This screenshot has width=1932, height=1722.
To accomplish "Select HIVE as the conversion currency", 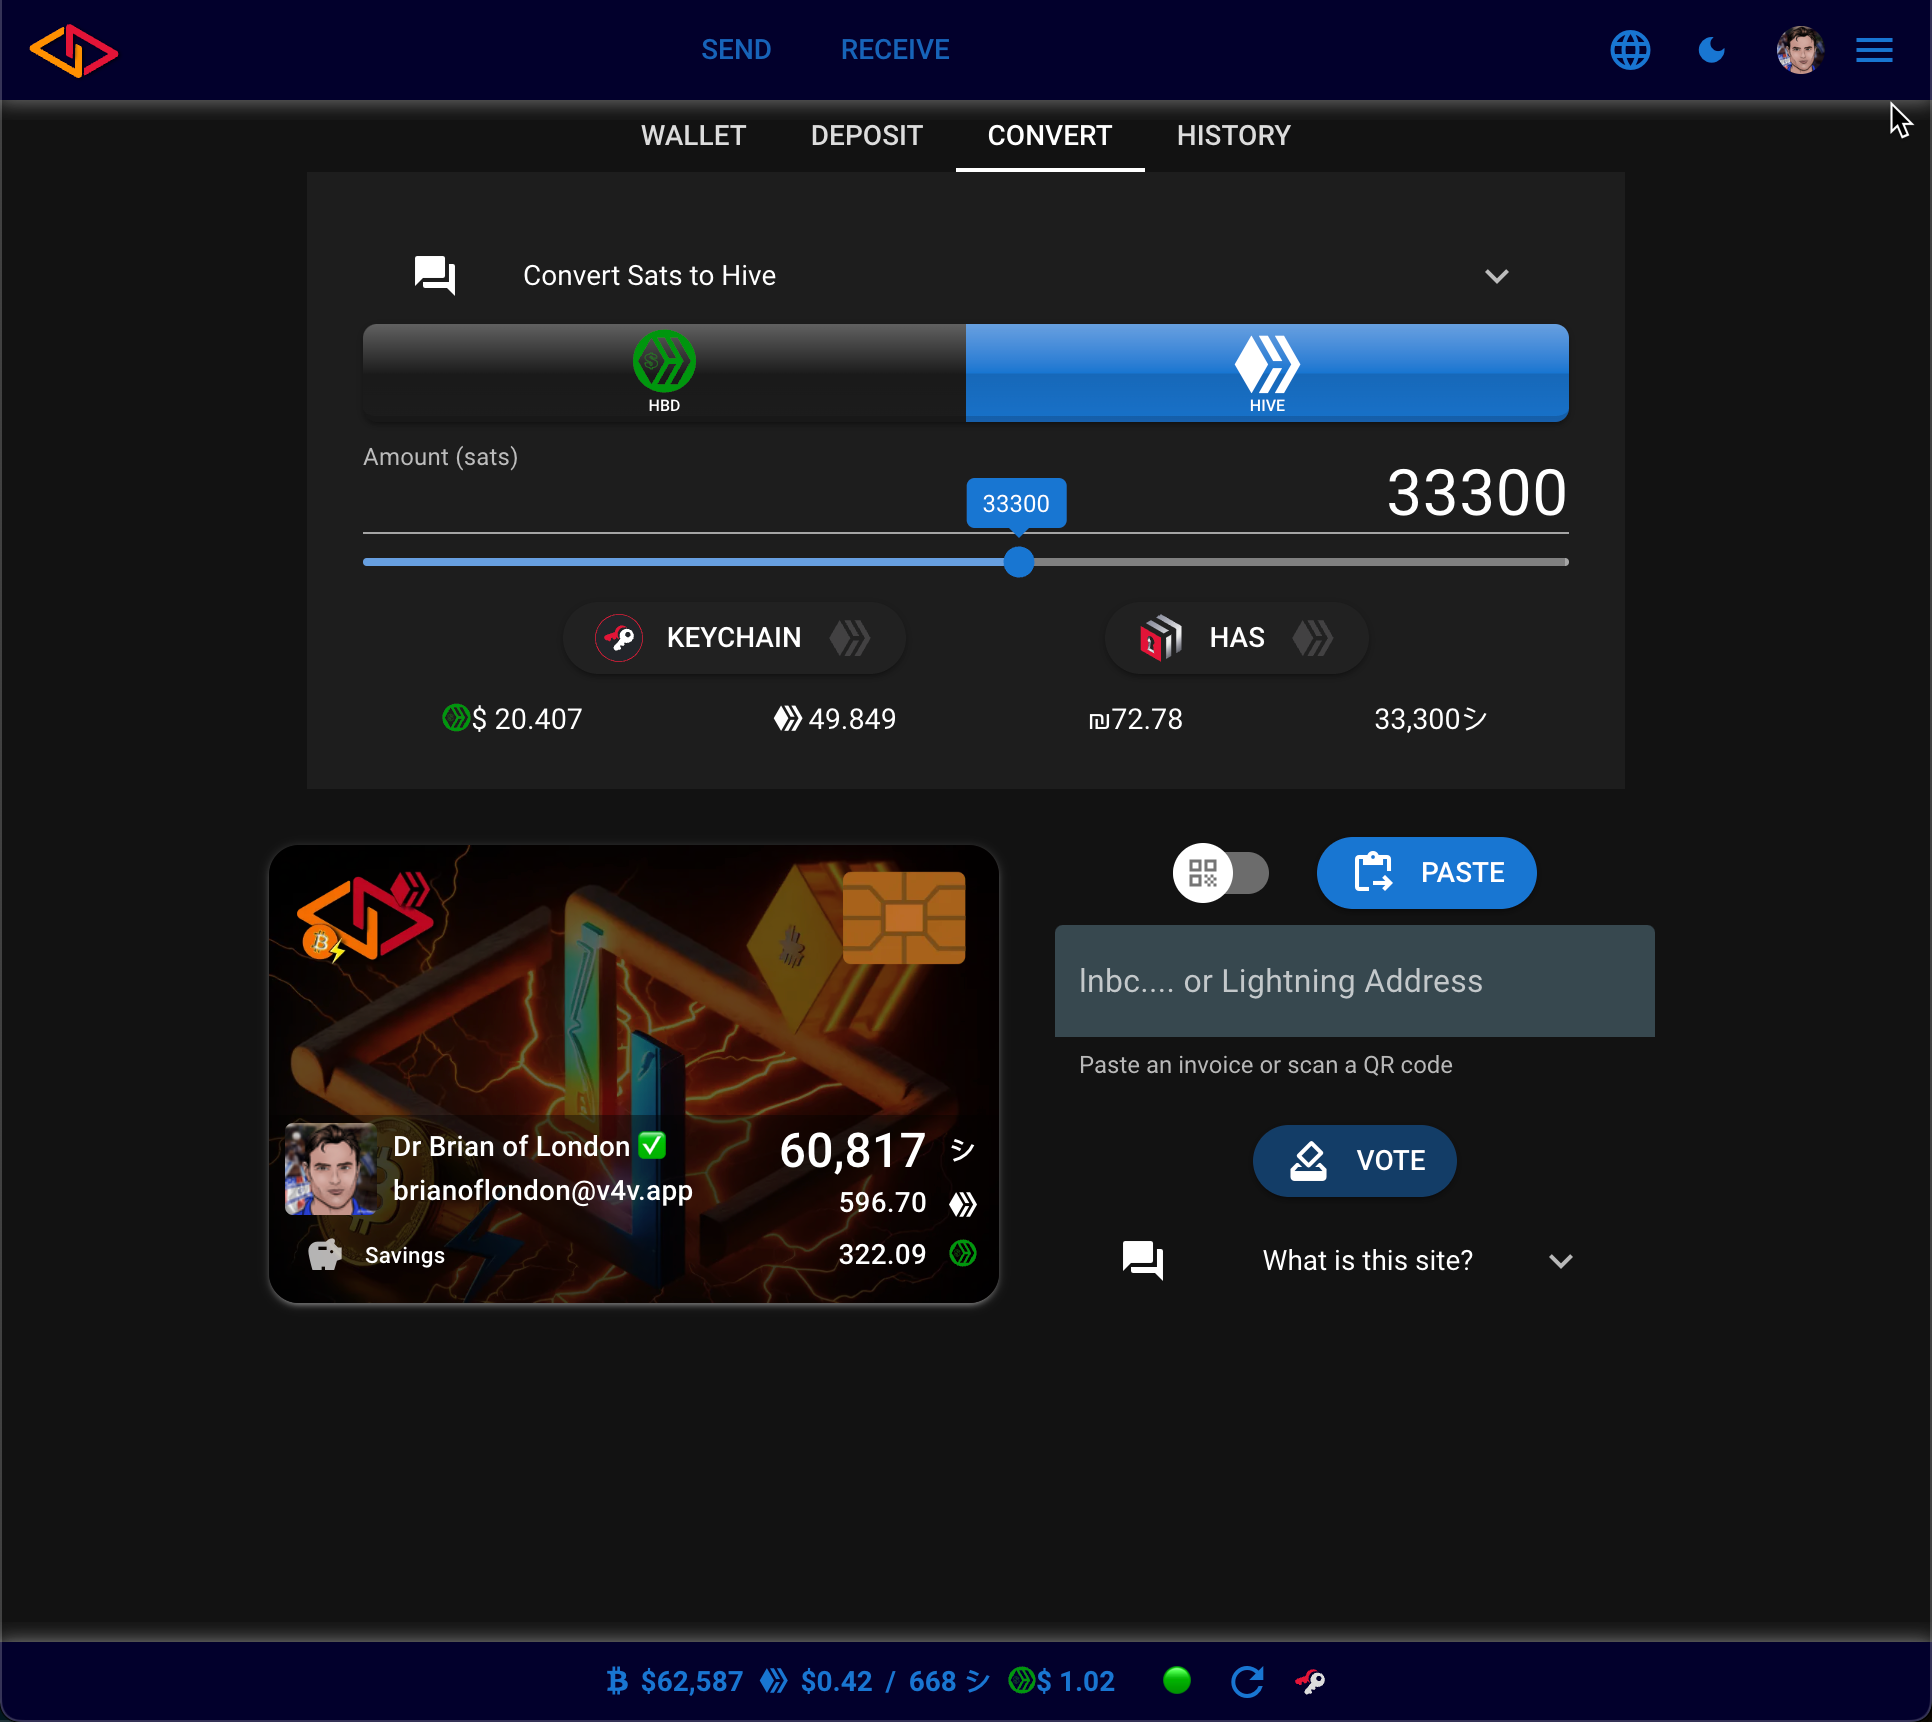I will click(x=1267, y=373).
